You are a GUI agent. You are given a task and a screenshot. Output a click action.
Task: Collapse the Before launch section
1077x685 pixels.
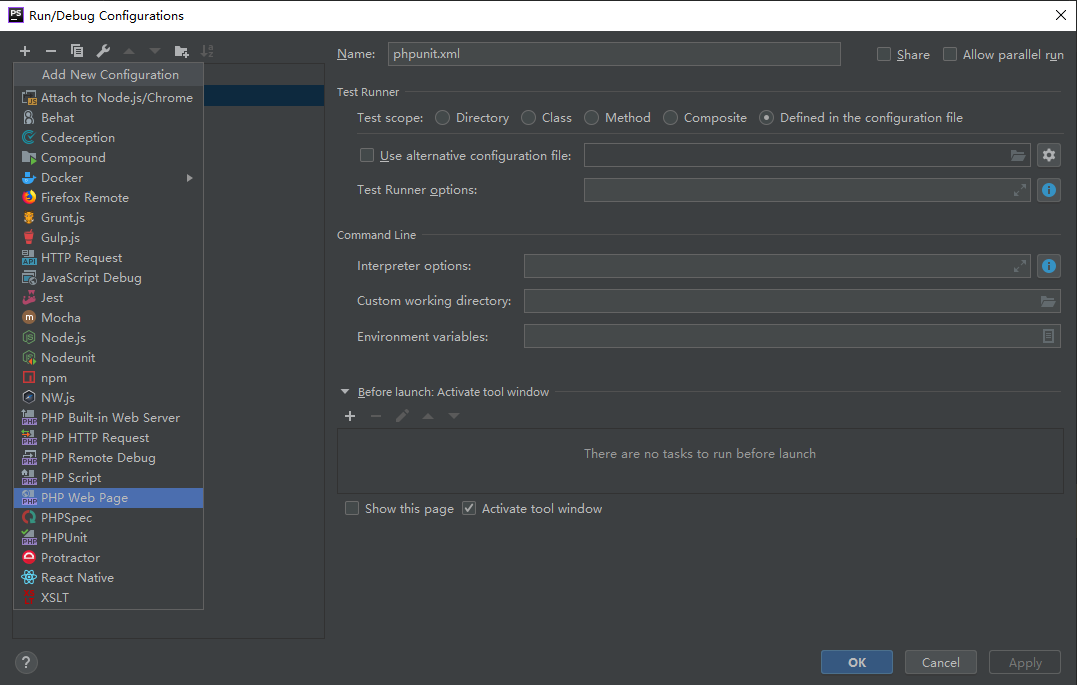point(345,392)
